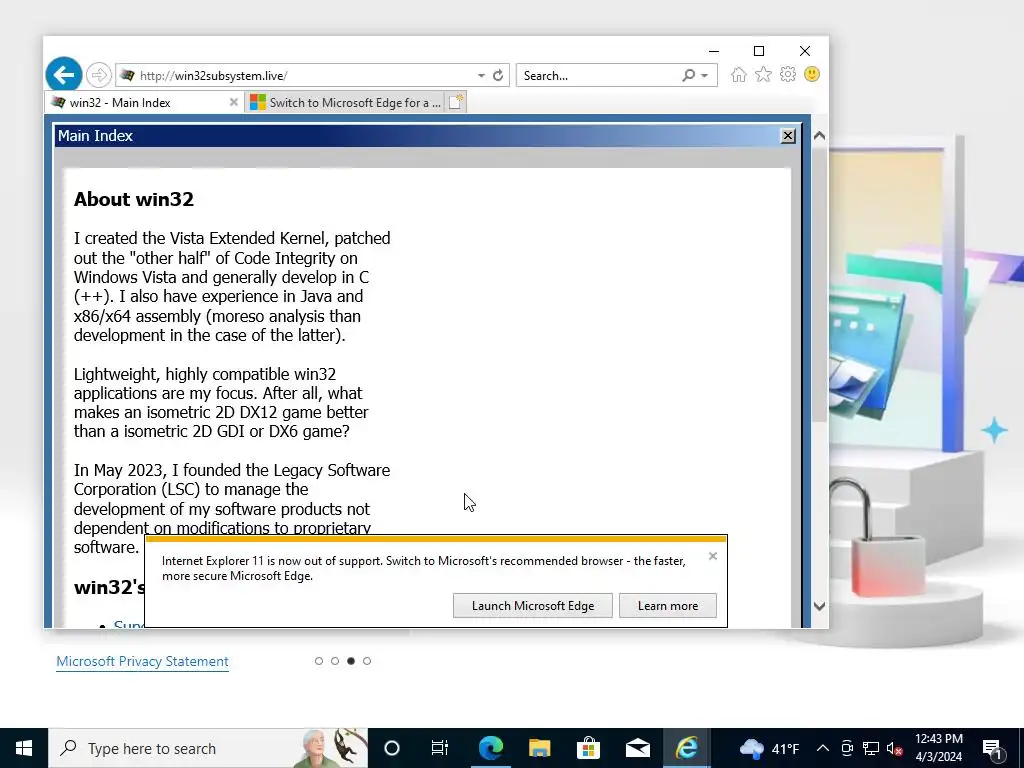Select the first carousel page dot
The image size is (1024, 768).
click(x=319, y=661)
